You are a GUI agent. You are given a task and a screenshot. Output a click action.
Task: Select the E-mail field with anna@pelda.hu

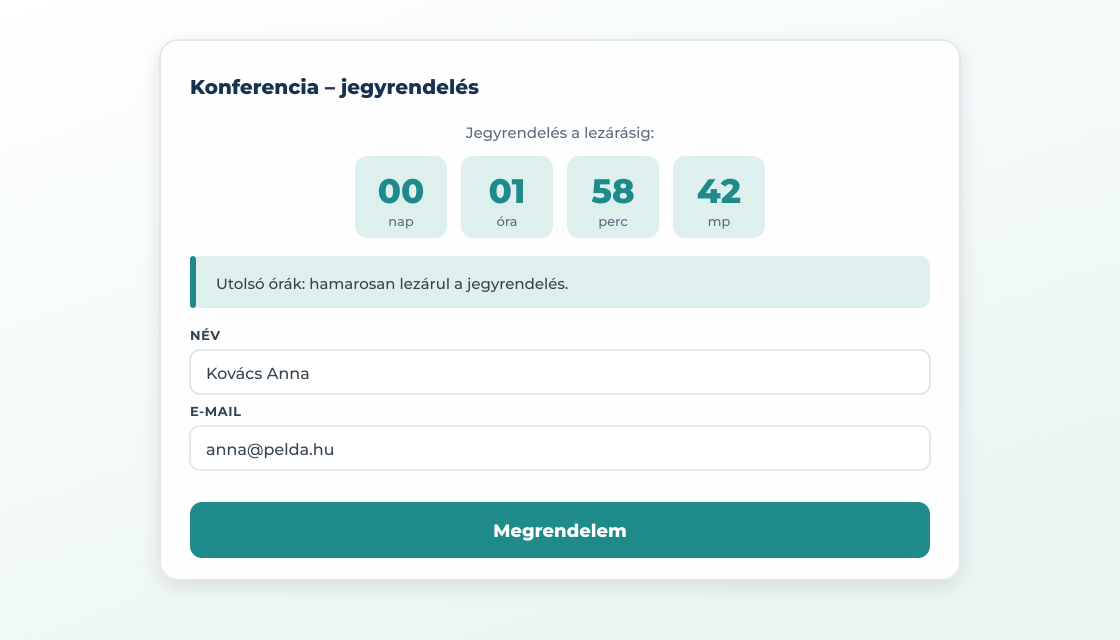[559, 448]
